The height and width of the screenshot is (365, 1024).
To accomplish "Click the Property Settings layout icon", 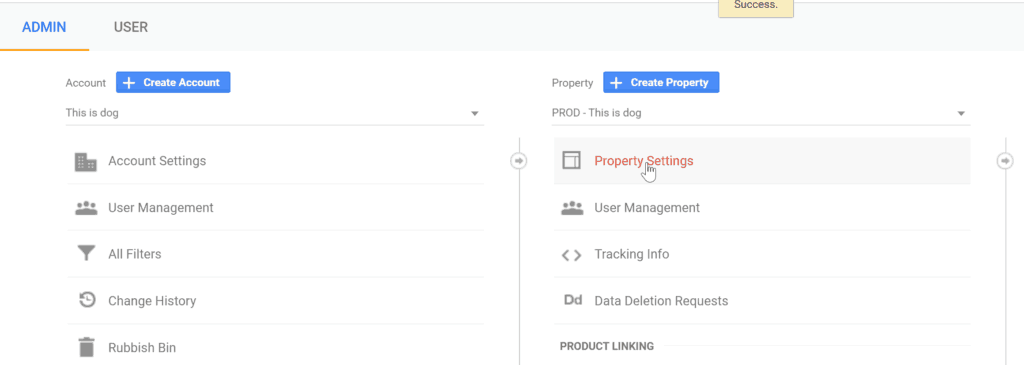I will click(571, 161).
